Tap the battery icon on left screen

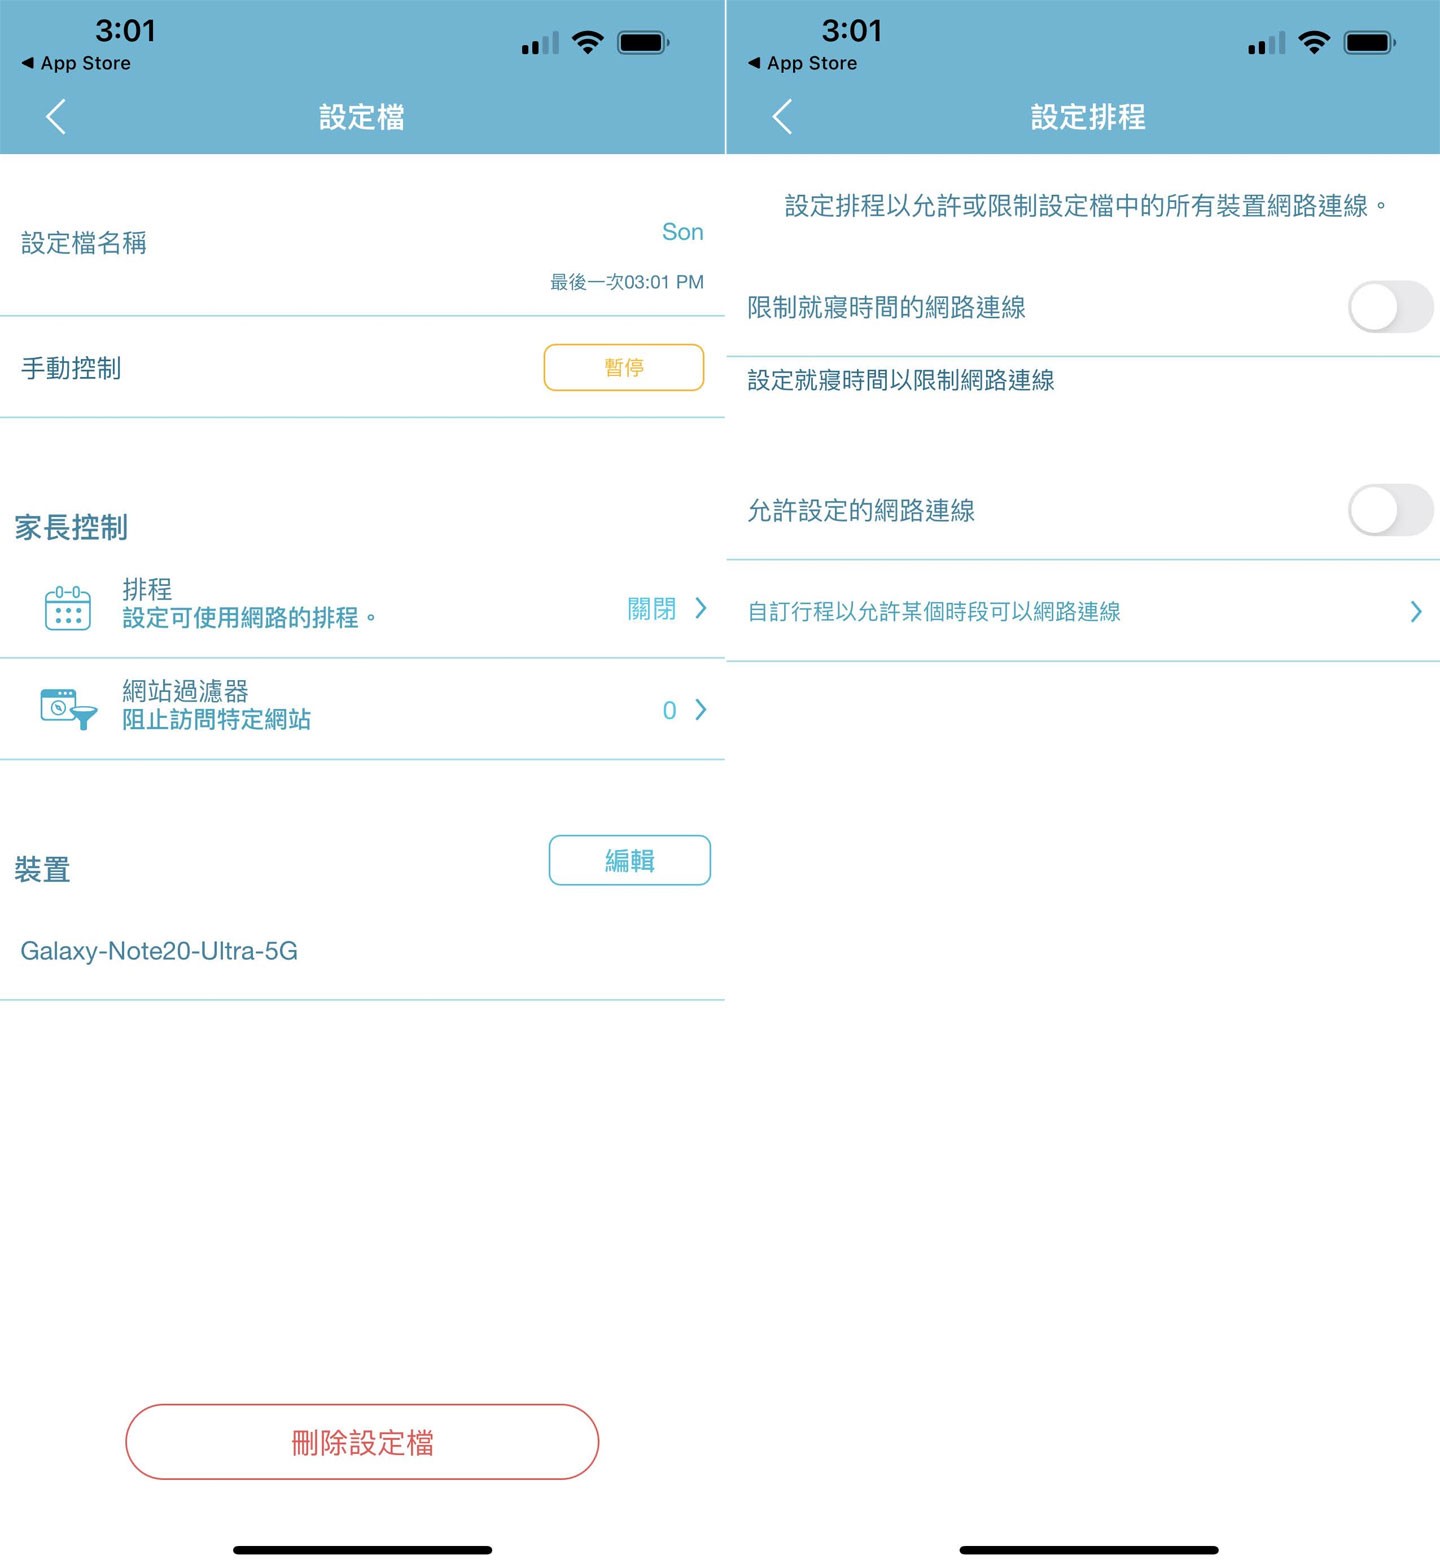click(x=644, y=42)
